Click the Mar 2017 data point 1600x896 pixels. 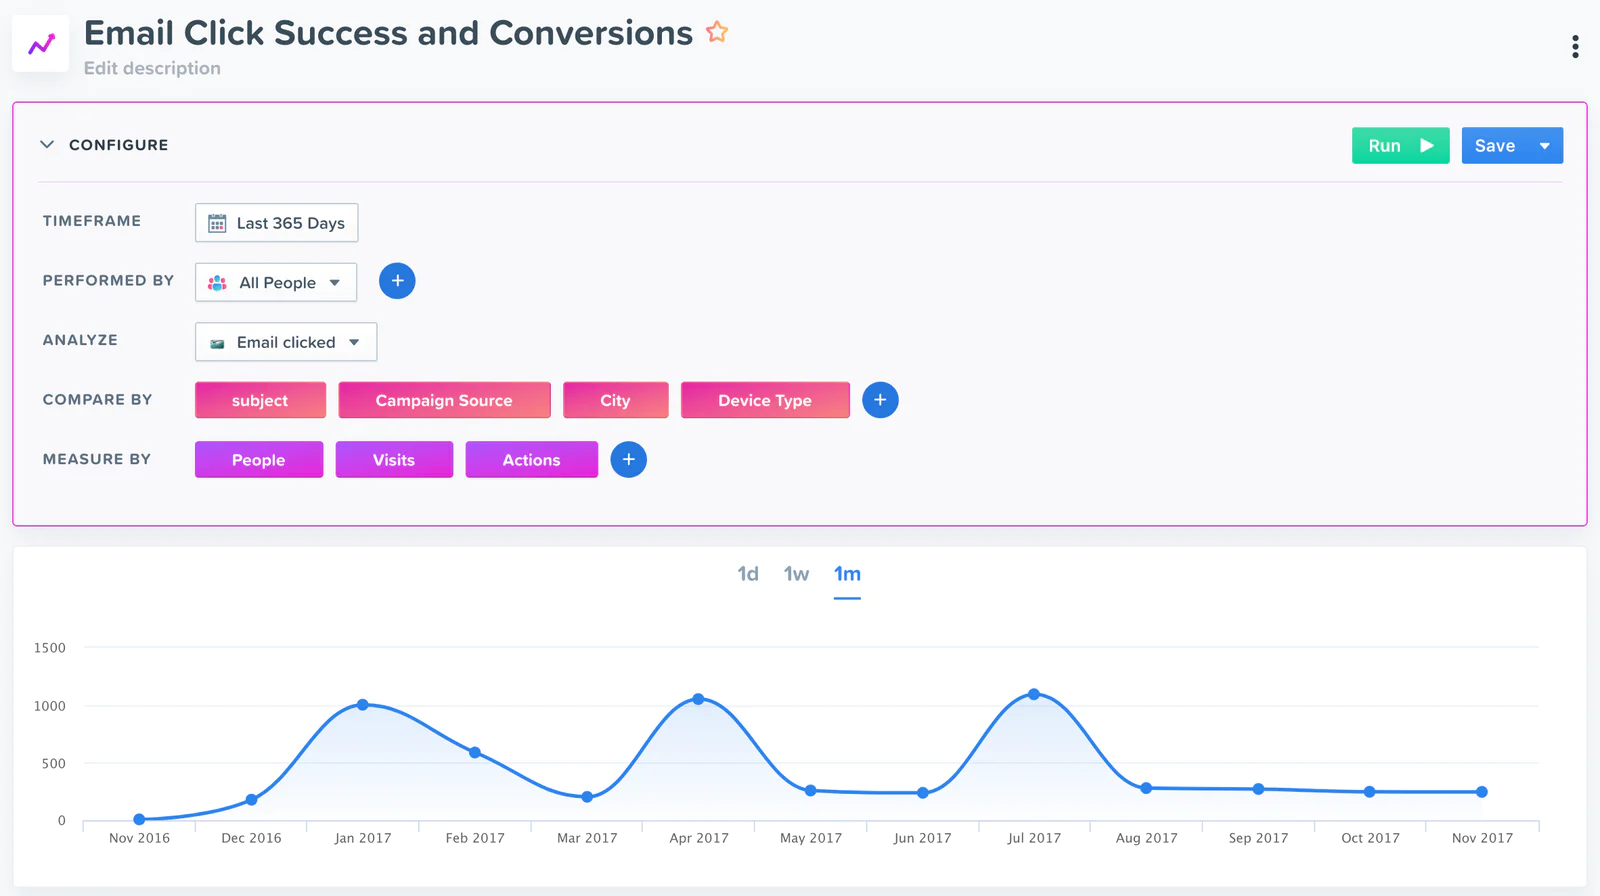coord(587,797)
